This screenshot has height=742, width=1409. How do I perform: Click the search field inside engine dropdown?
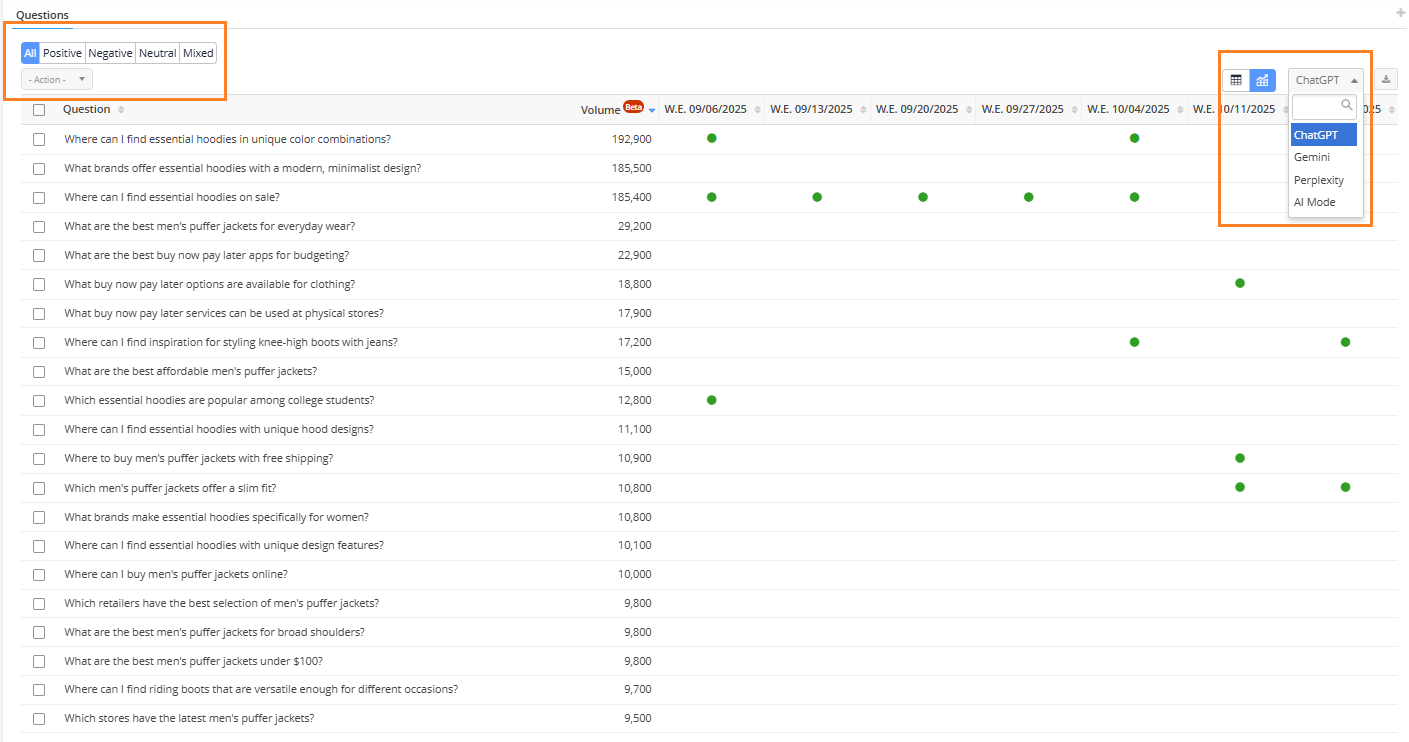pyautogui.click(x=1317, y=106)
